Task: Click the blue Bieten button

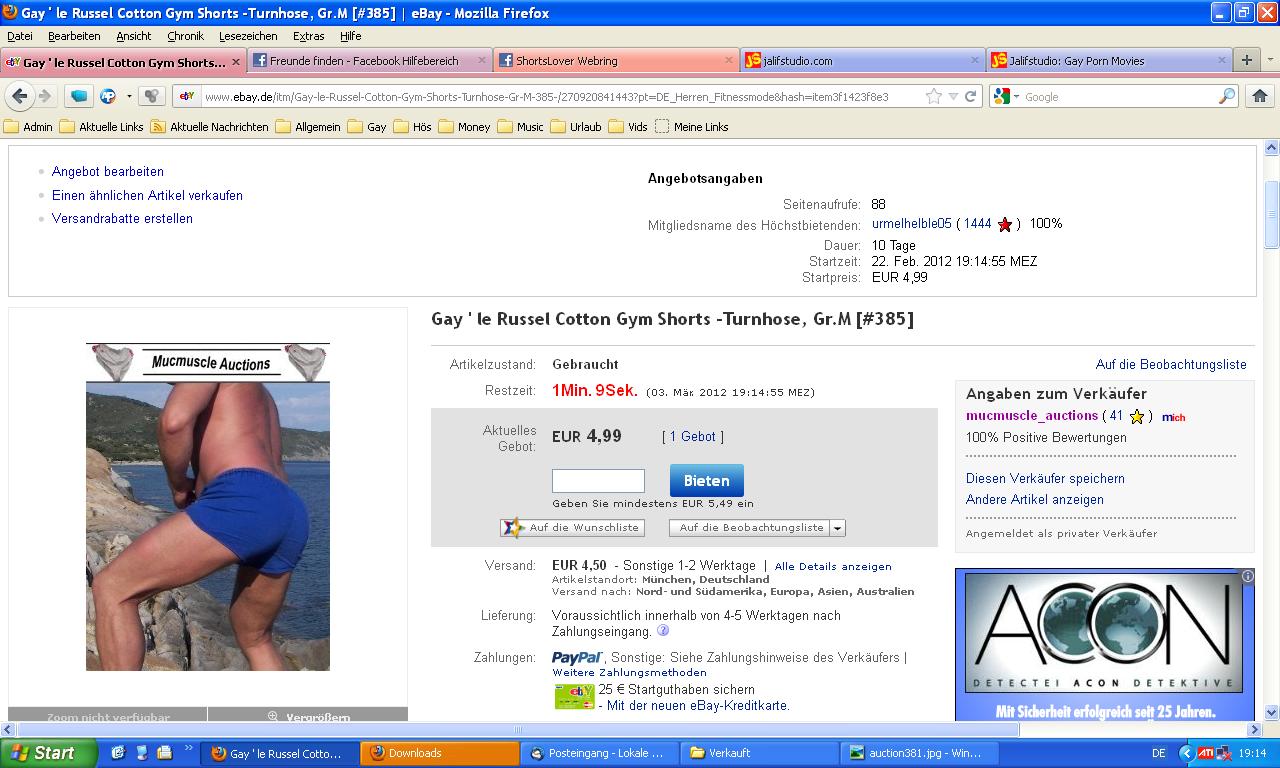Action: point(706,481)
